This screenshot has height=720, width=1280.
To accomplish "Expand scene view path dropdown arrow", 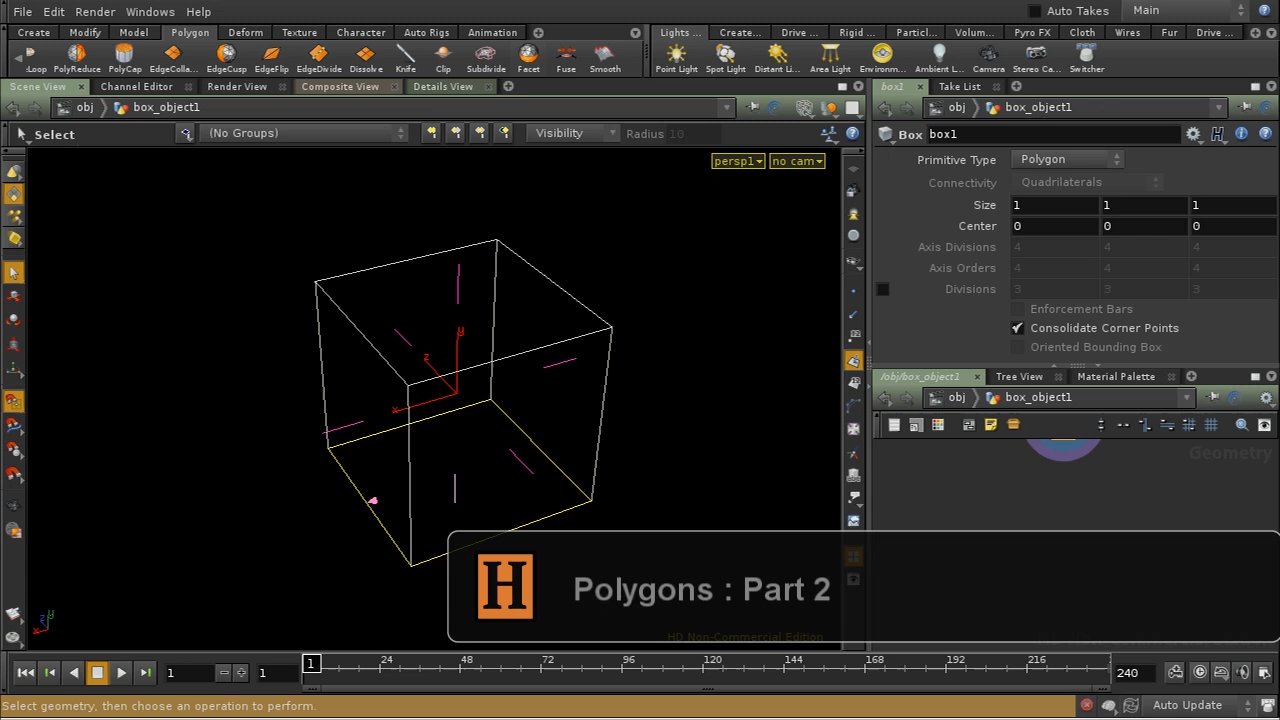I will (x=727, y=108).
